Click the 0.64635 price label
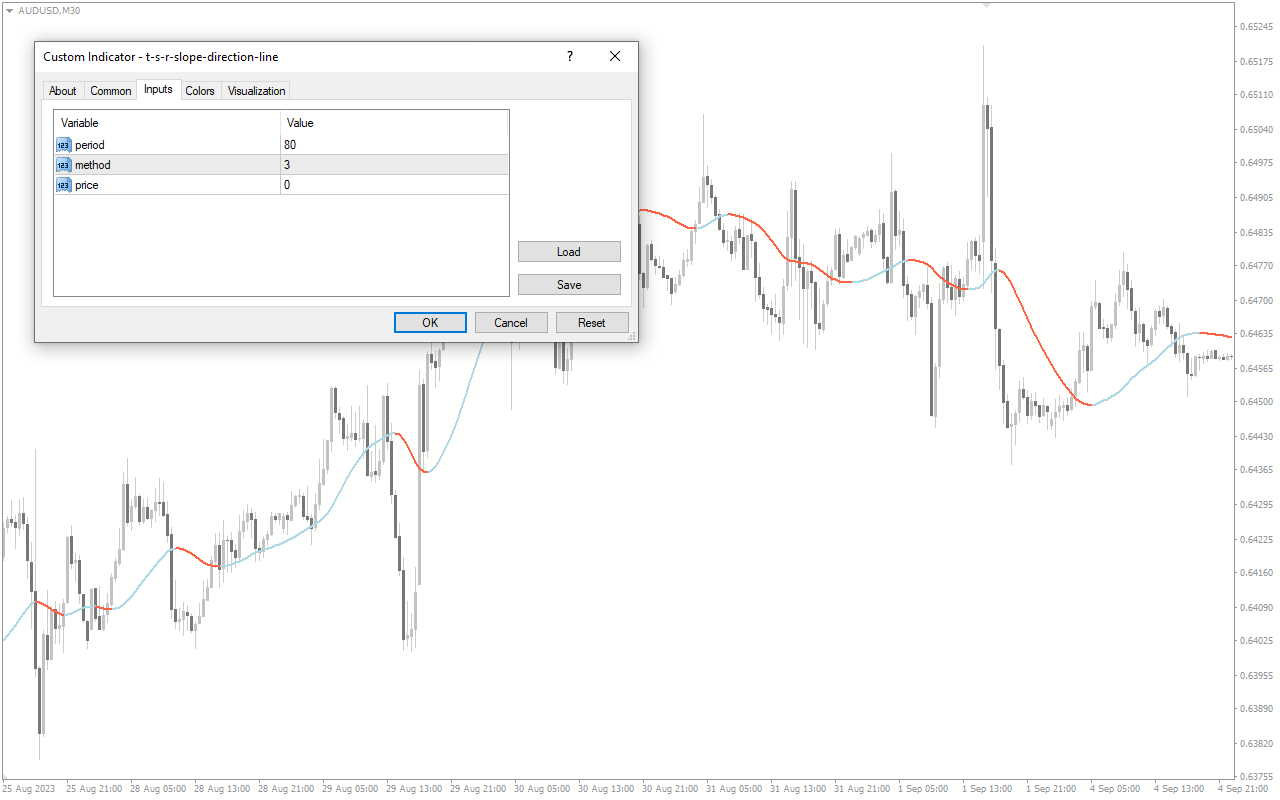1280x800 pixels. click(1256, 334)
